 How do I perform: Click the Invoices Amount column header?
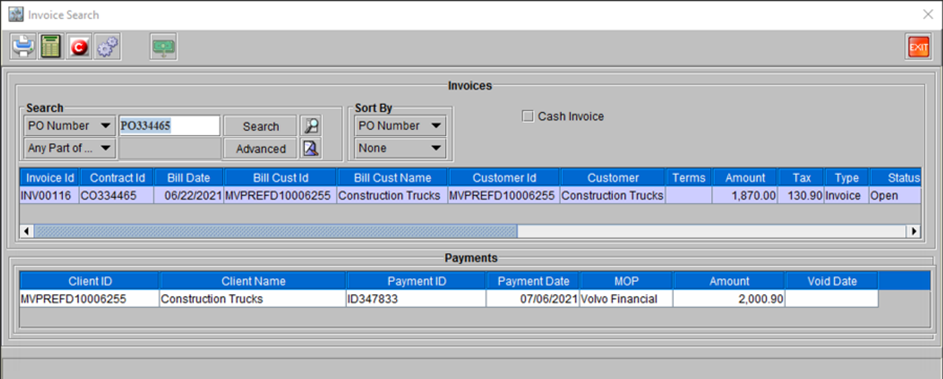click(745, 178)
